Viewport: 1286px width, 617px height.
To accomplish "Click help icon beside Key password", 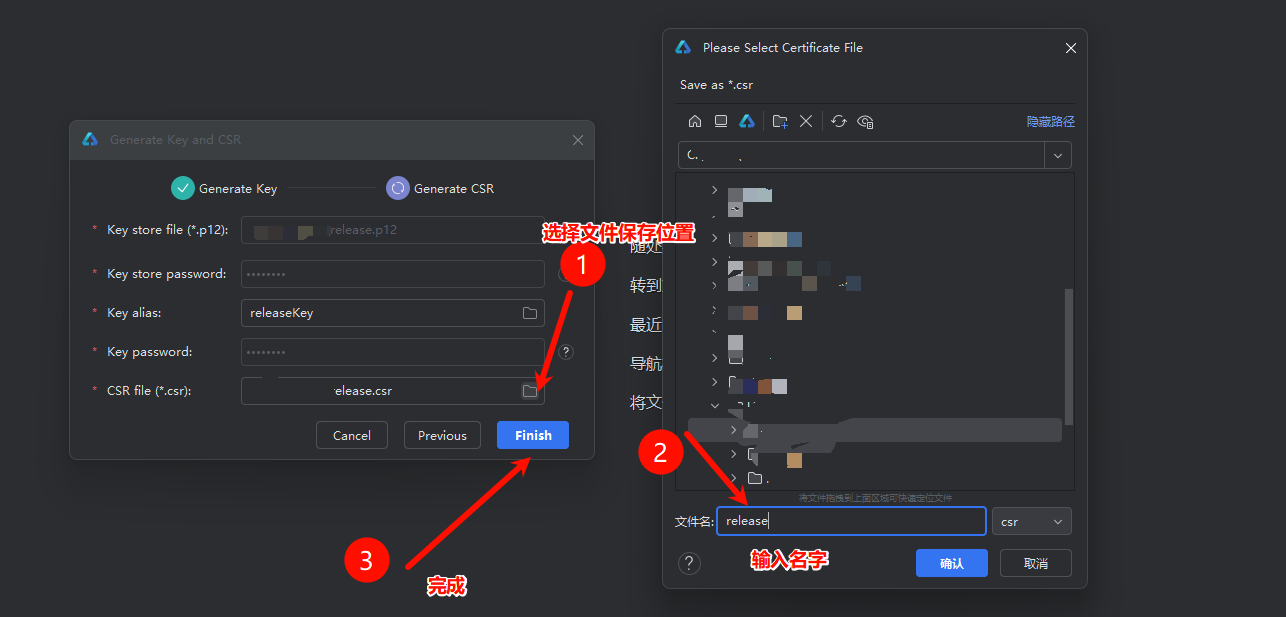I will [x=566, y=352].
